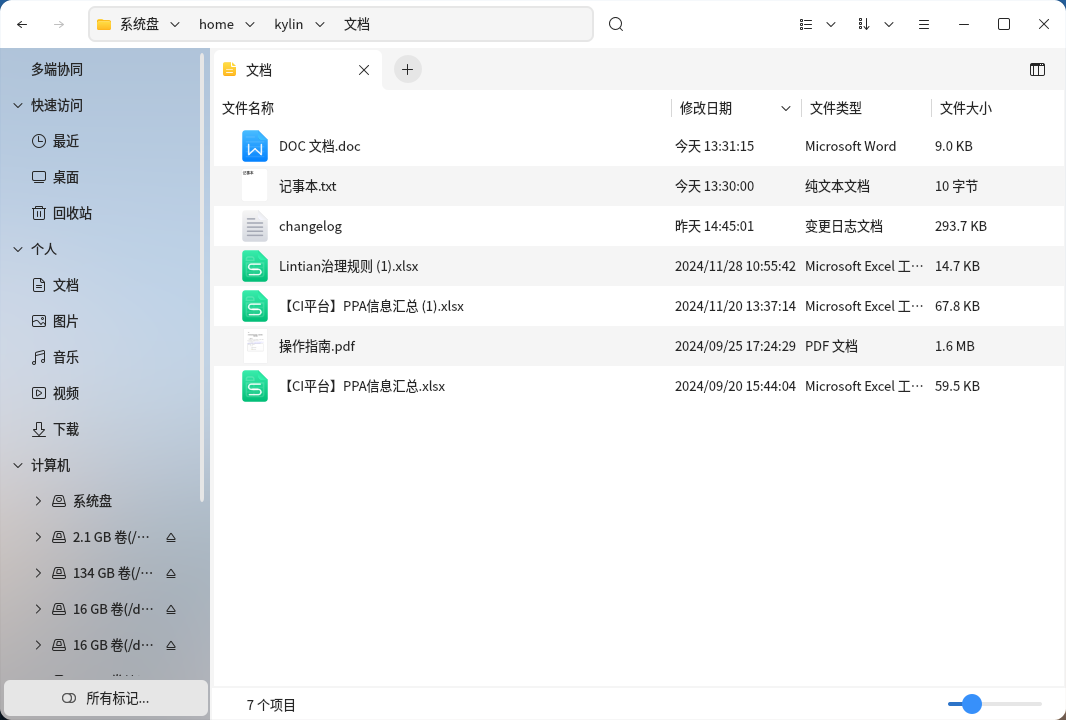This screenshot has height=720, width=1066.
Task: Open the sort options dropdown arrow
Action: click(889, 24)
